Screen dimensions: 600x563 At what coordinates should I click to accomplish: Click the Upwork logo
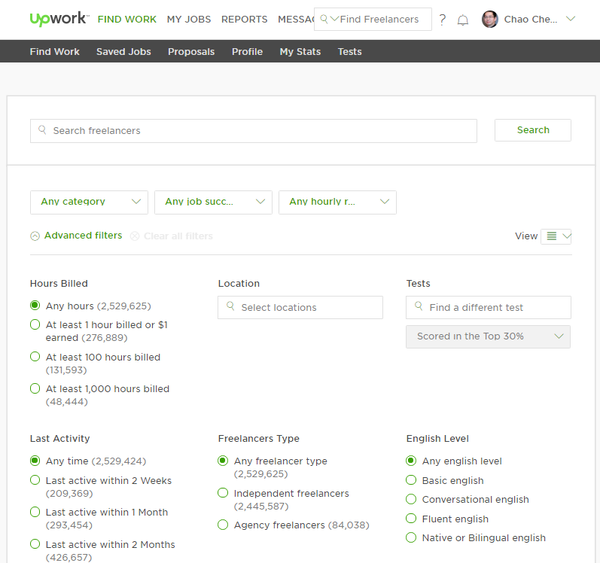59,18
